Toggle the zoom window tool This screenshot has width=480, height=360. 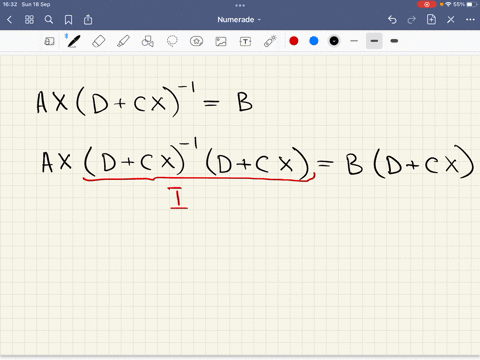coord(49,41)
